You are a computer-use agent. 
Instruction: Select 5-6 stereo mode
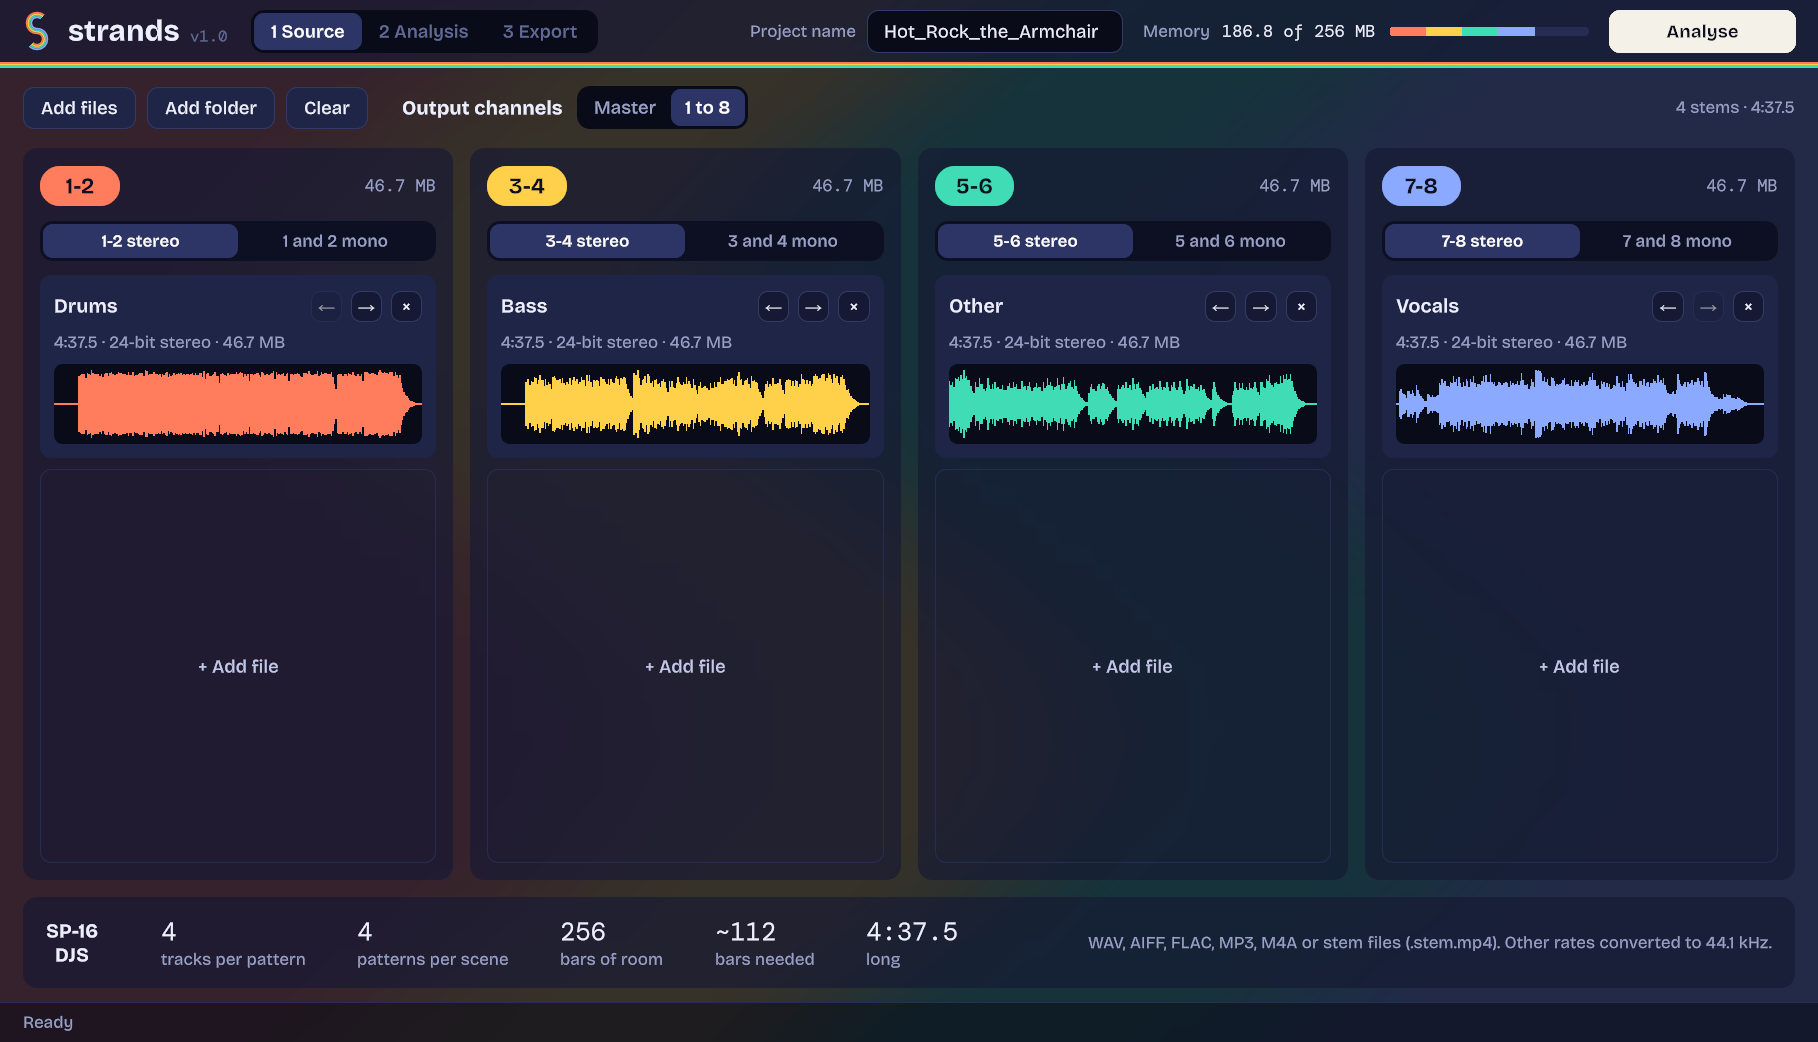pos(1035,241)
